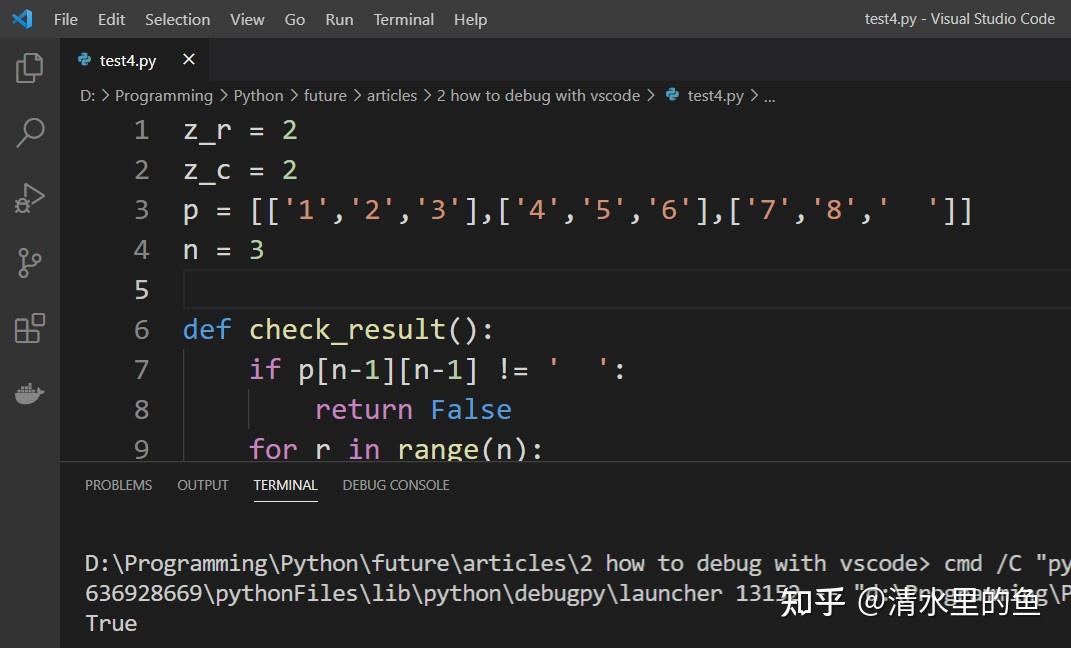
Task: Open the Terminal menu
Action: coord(404,19)
